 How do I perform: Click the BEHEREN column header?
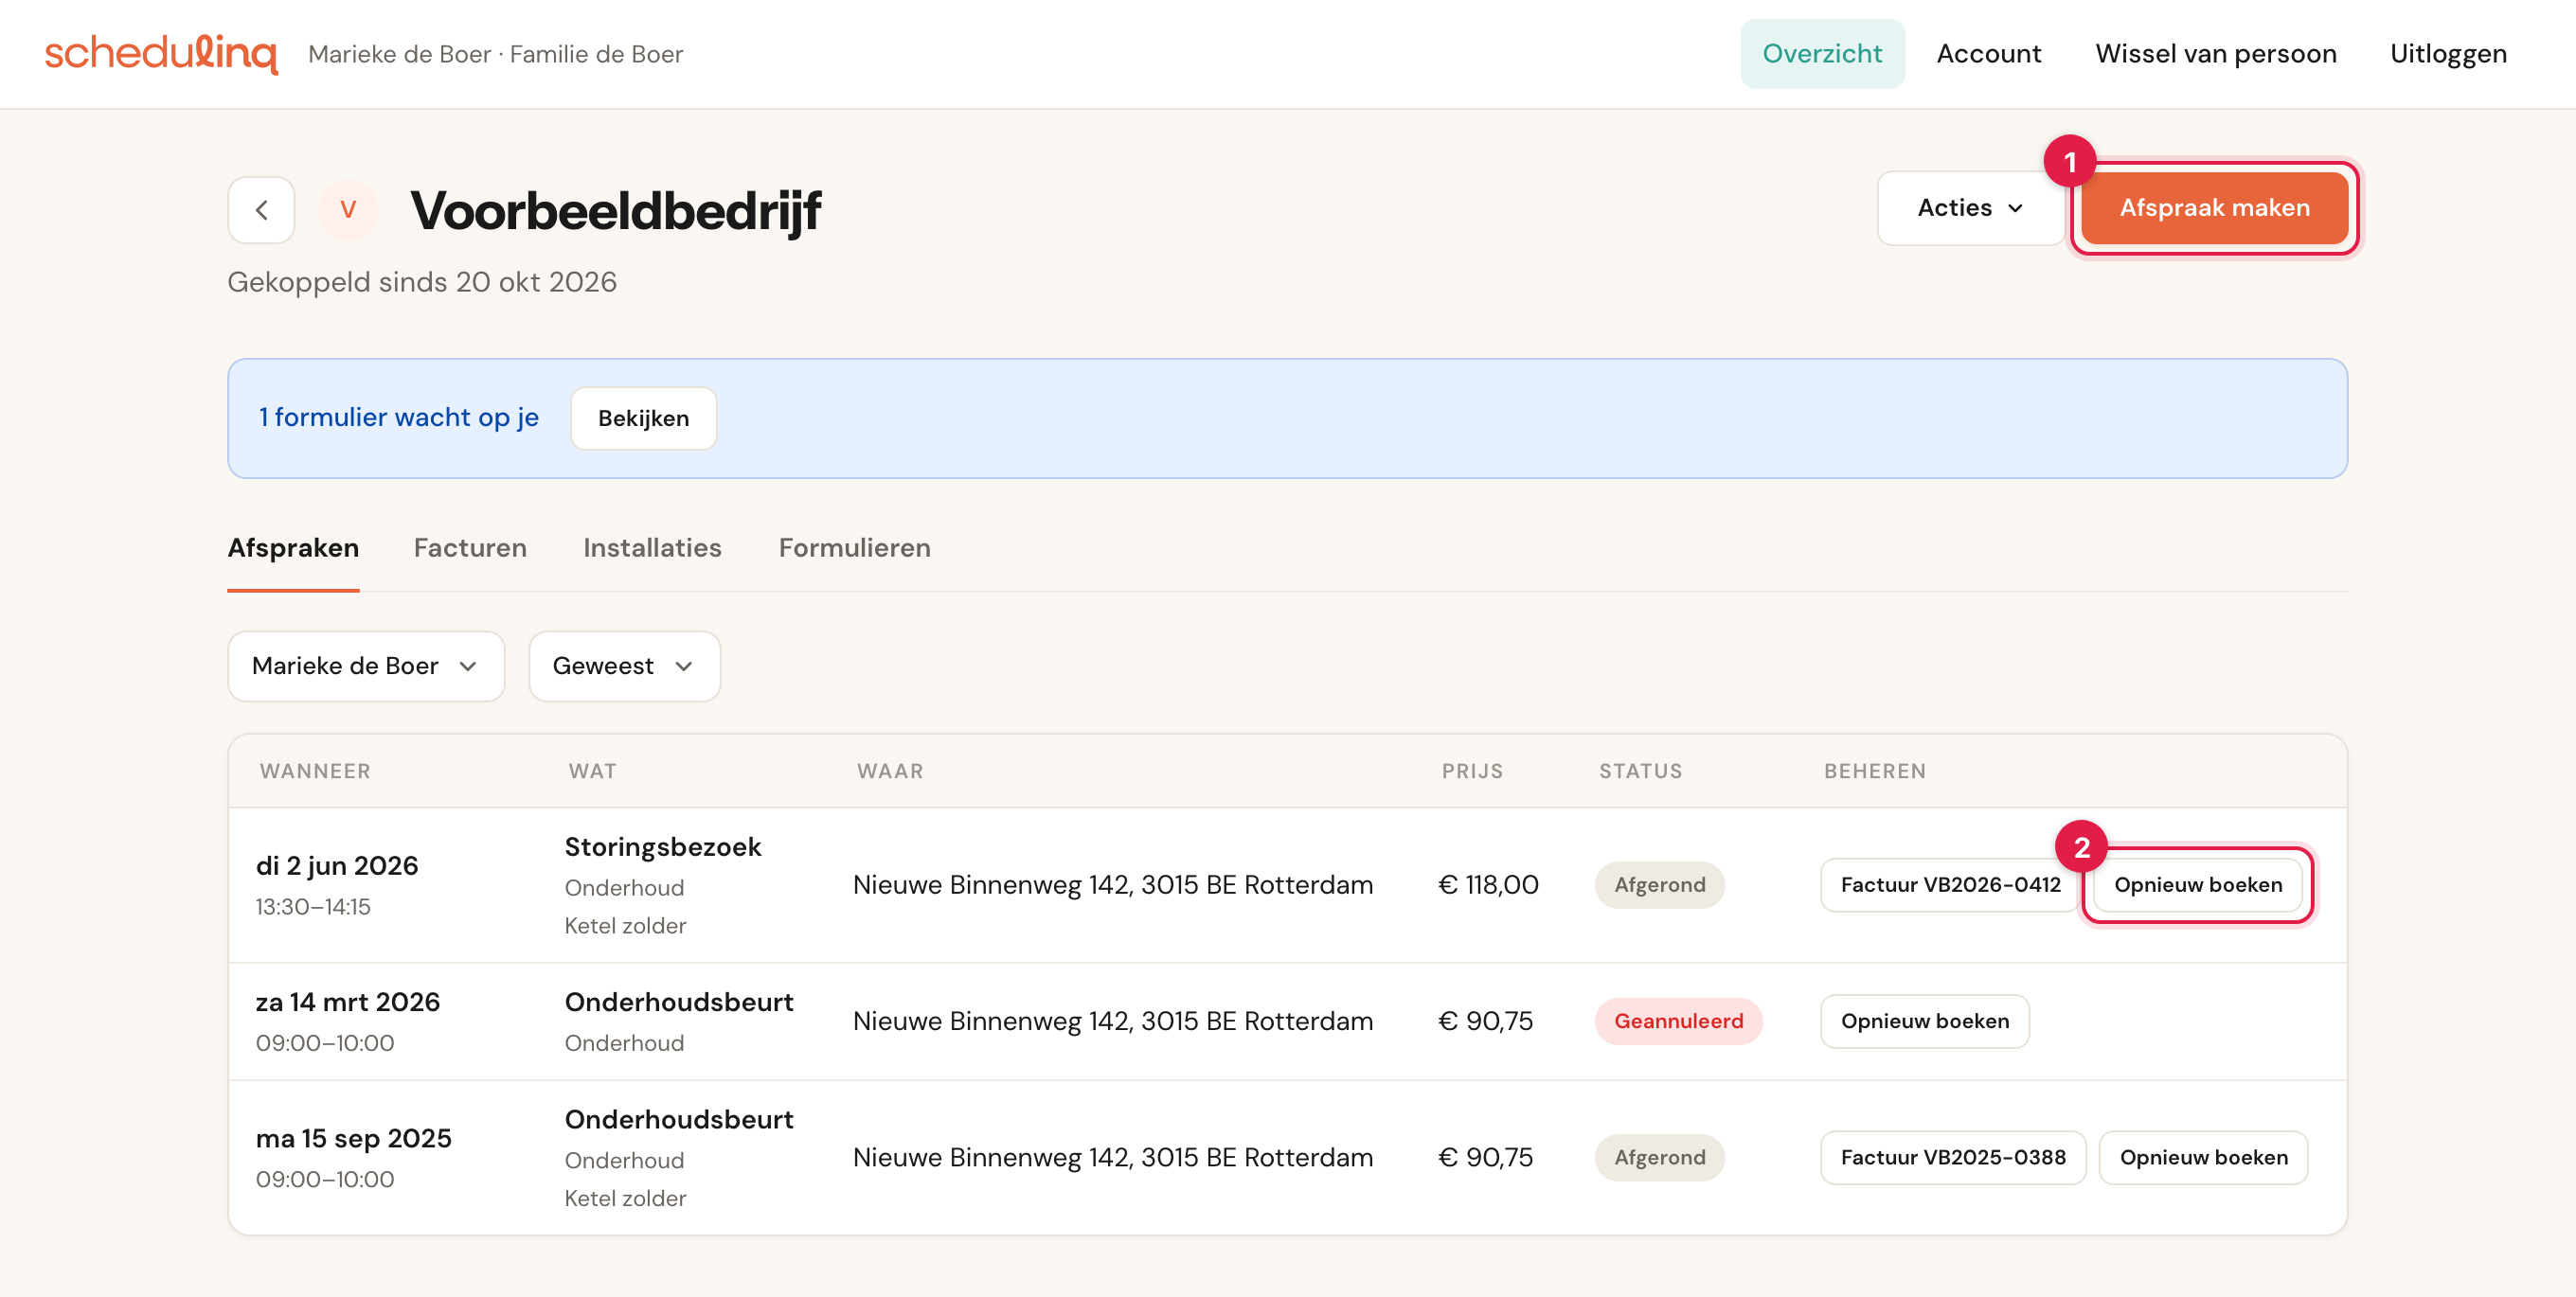pos(1875,771)
